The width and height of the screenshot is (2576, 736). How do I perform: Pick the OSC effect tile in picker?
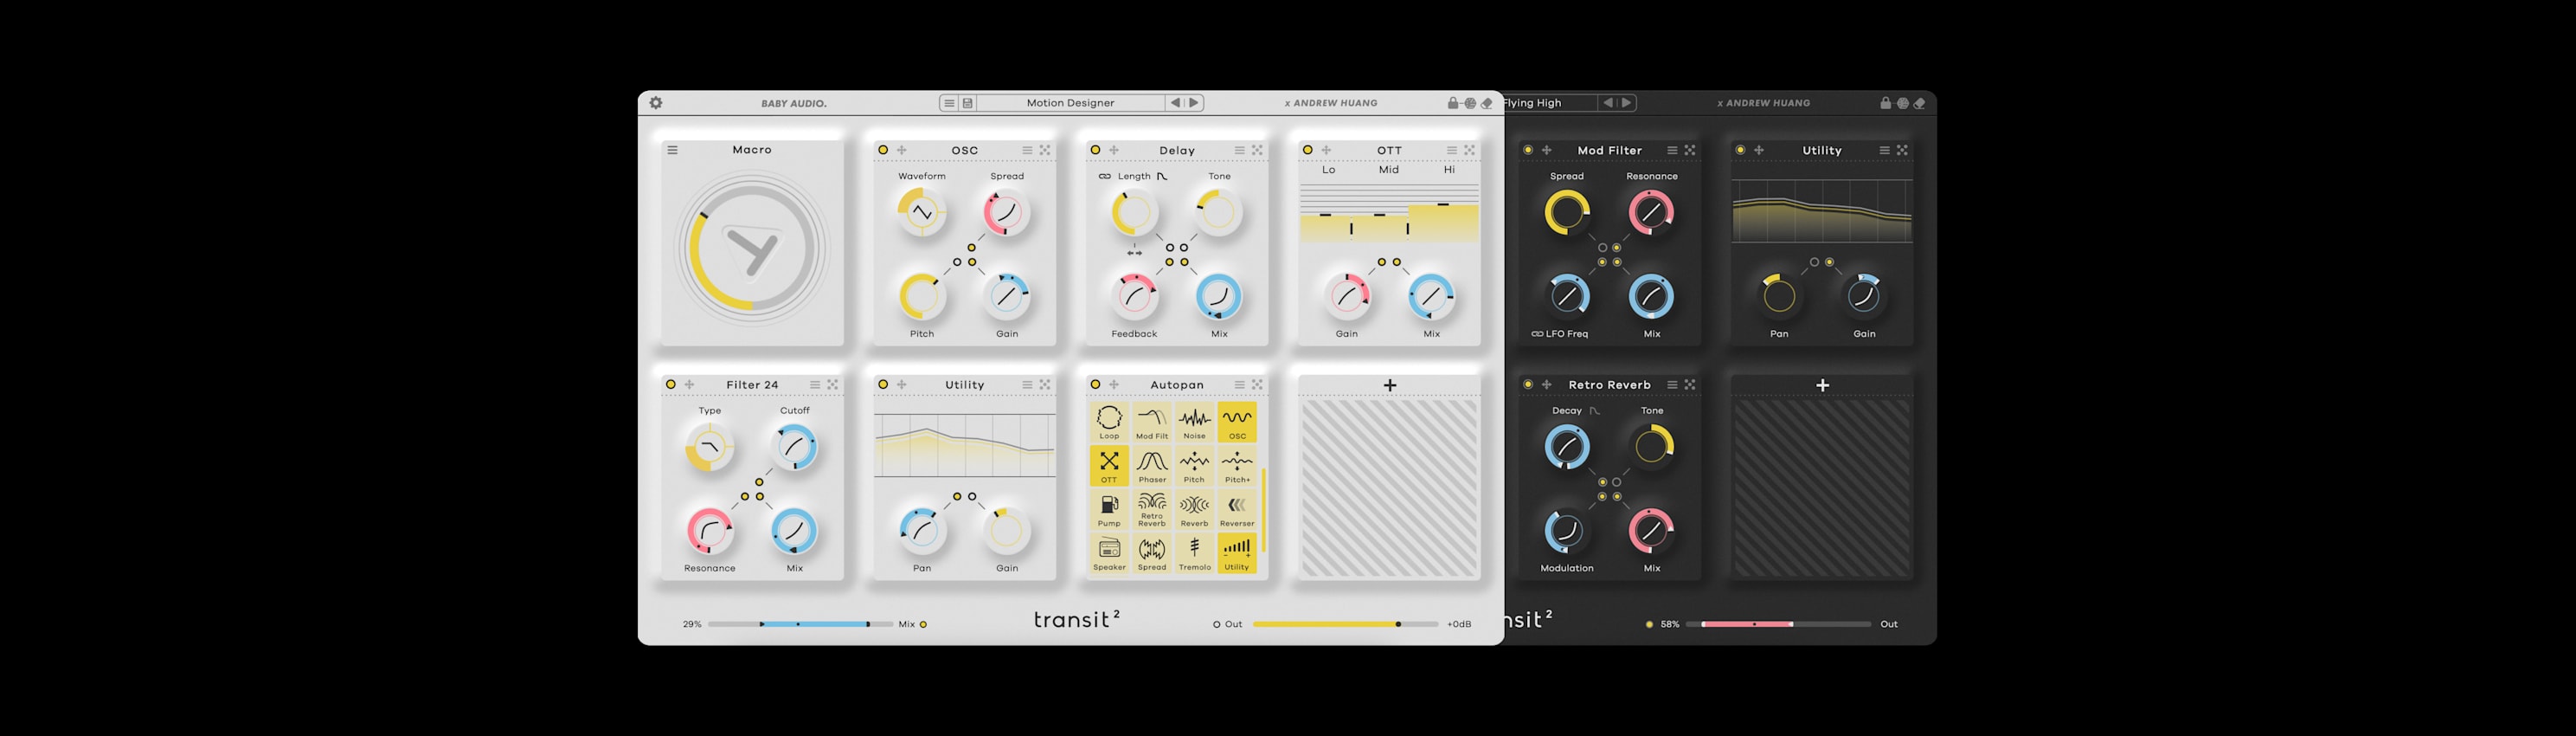(1237, 423)
